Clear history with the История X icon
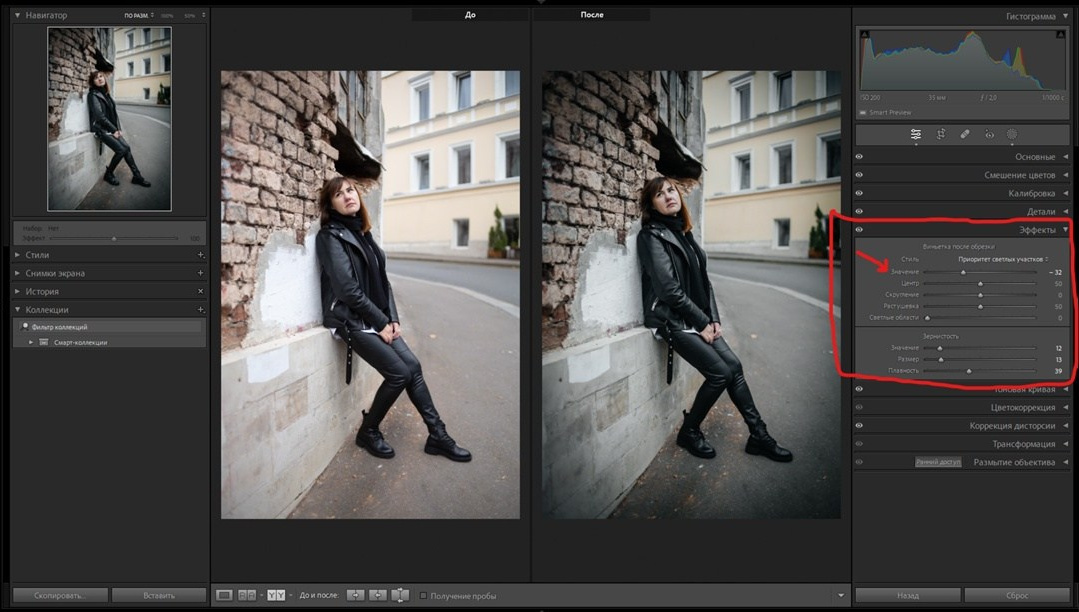The width and height of the screenshot is (1079, 612). pos(201,291)
